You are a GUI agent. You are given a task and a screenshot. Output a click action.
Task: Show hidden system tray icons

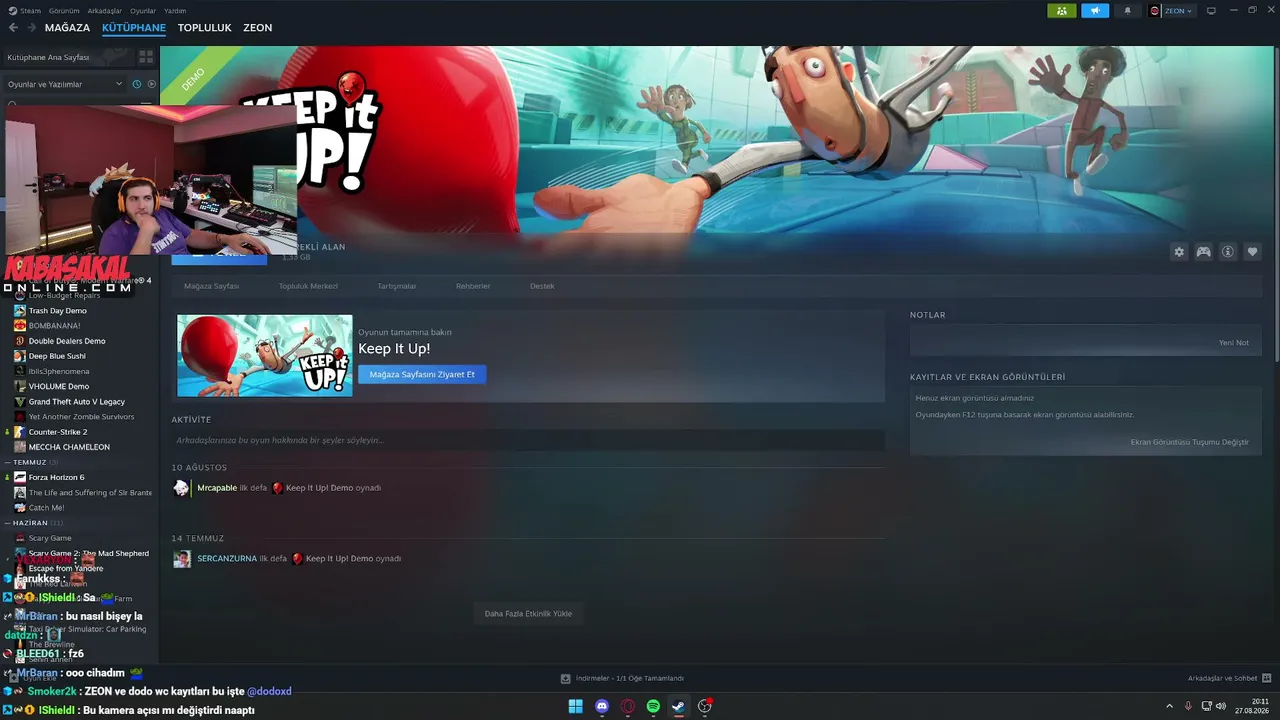(x=1169, y=706)
